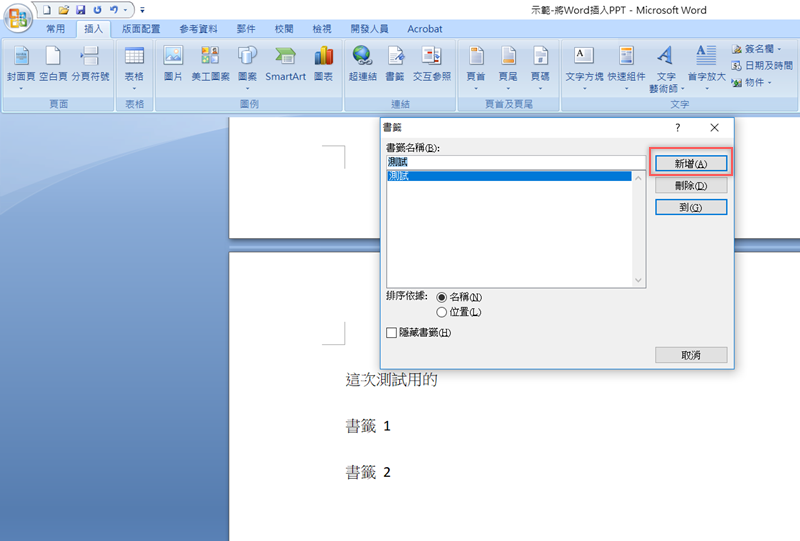Expand quick access toolbar customize arrow
The height and width of the screenshot is (541, 800).
(x=142, y=10)
